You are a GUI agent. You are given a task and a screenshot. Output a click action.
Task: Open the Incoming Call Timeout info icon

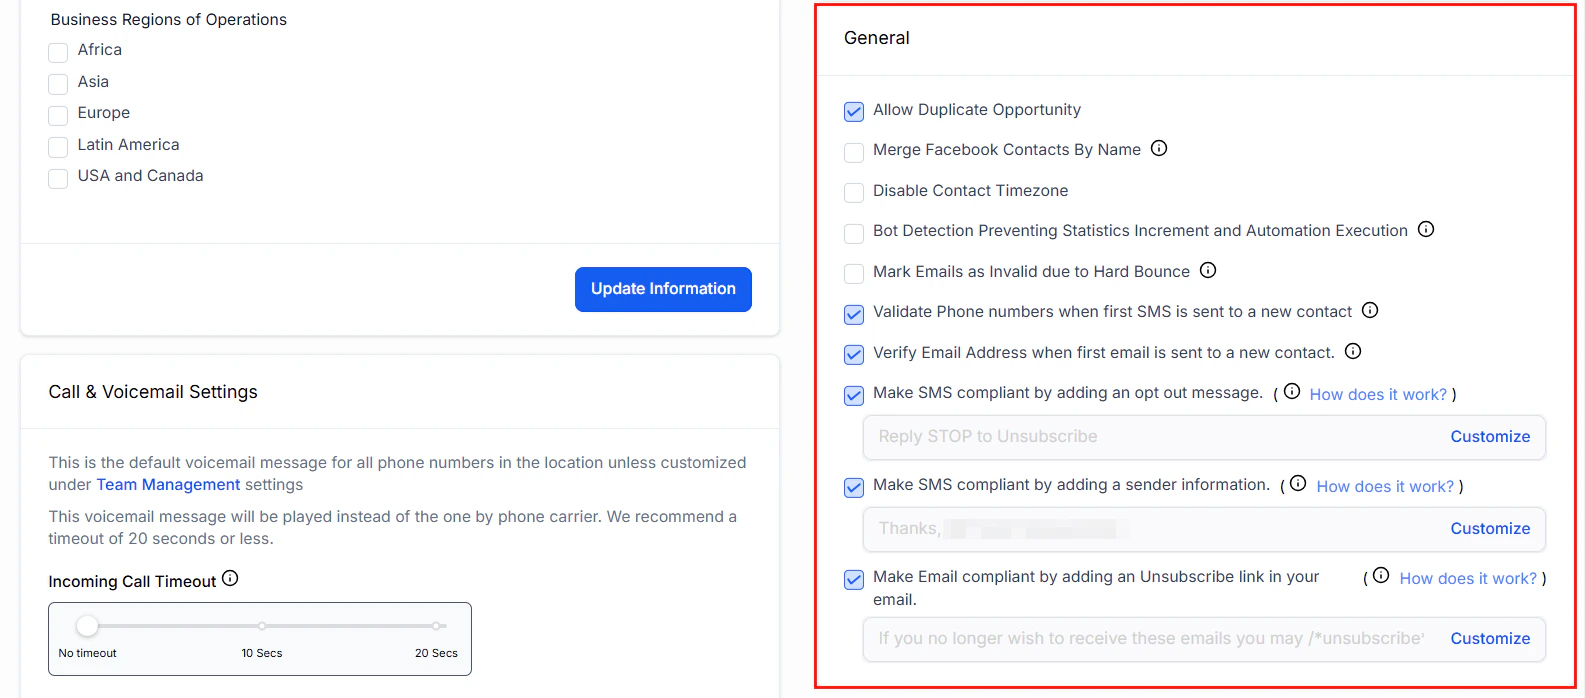(x=231, y=578)
